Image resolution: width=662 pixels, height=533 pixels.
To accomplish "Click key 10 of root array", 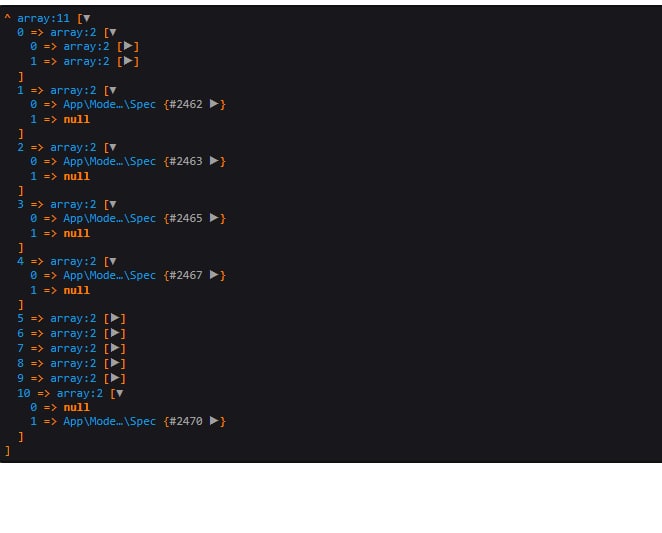I will (x=24, y=394).
